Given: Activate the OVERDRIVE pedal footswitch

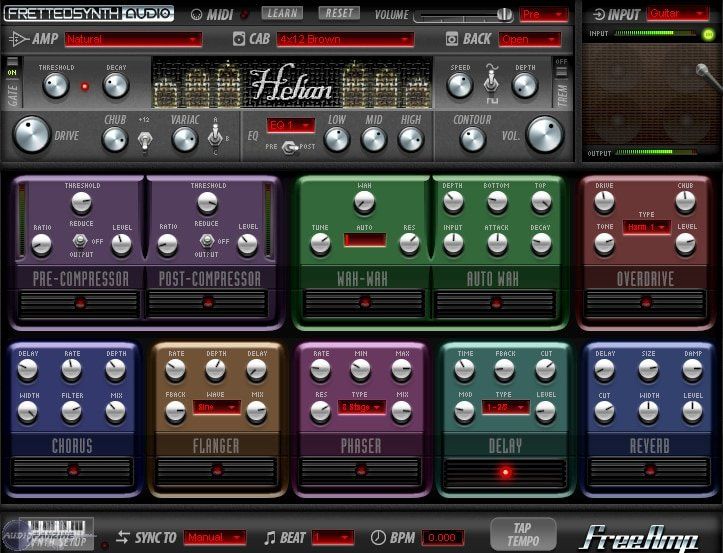Looking at the screenshot, I should coord(646,303).
